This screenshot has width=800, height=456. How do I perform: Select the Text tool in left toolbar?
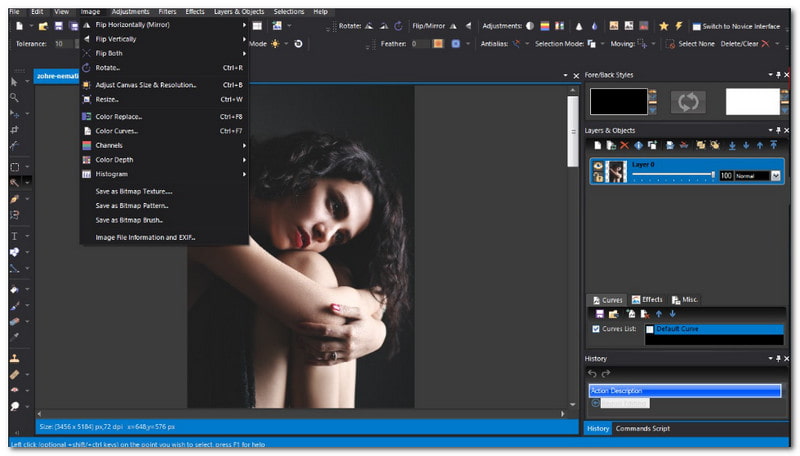pyautogui.click(x=15, y=236)
